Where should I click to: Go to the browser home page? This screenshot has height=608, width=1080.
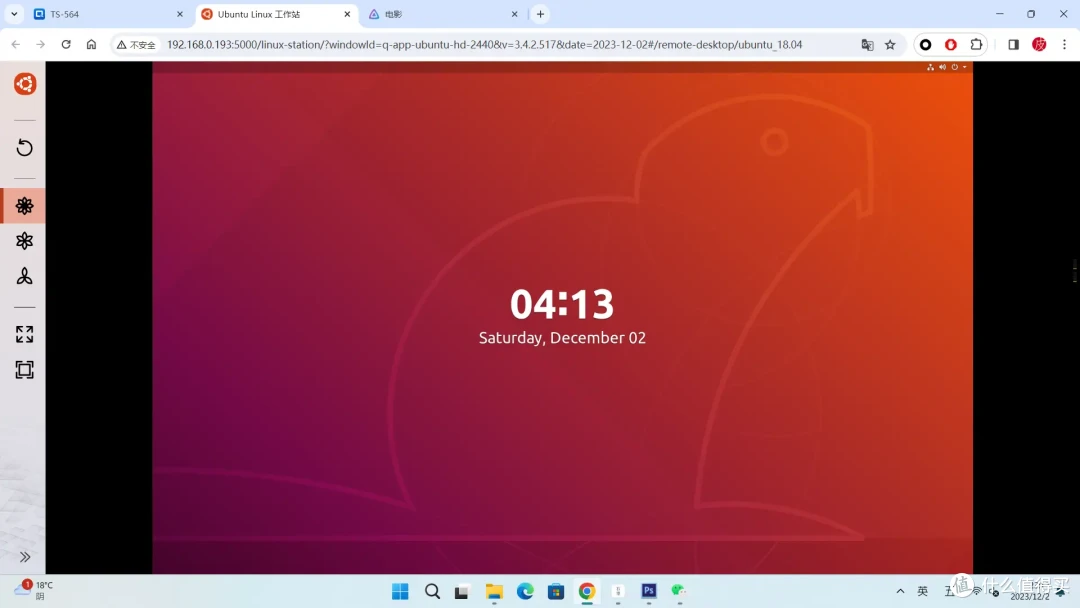(92, 45)
